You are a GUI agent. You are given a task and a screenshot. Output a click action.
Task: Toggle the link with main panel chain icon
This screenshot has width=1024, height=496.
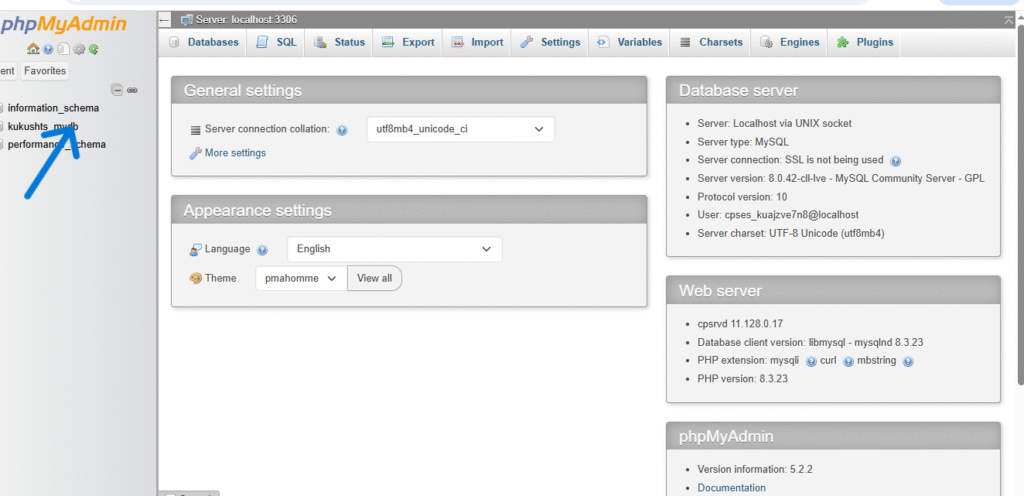[x=132, y=90]
